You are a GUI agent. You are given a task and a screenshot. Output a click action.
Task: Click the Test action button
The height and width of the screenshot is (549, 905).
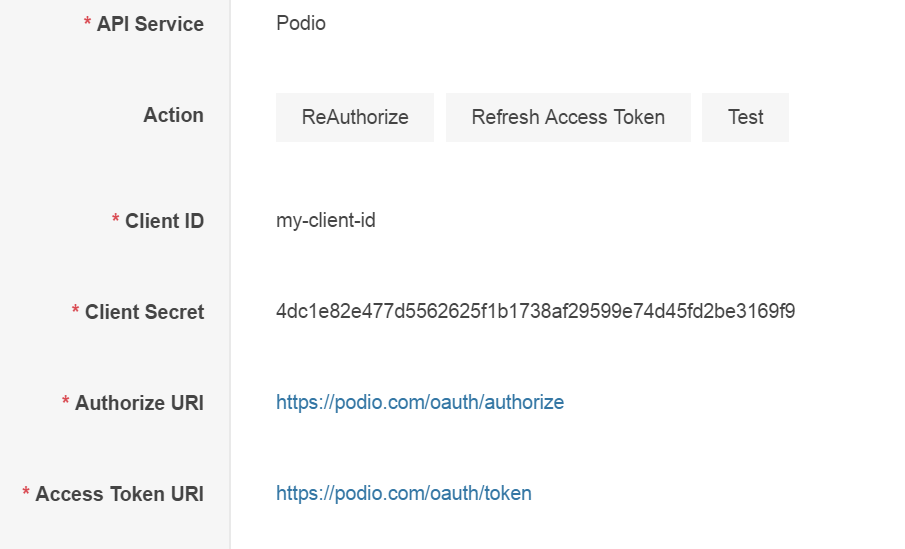[745, 117]
